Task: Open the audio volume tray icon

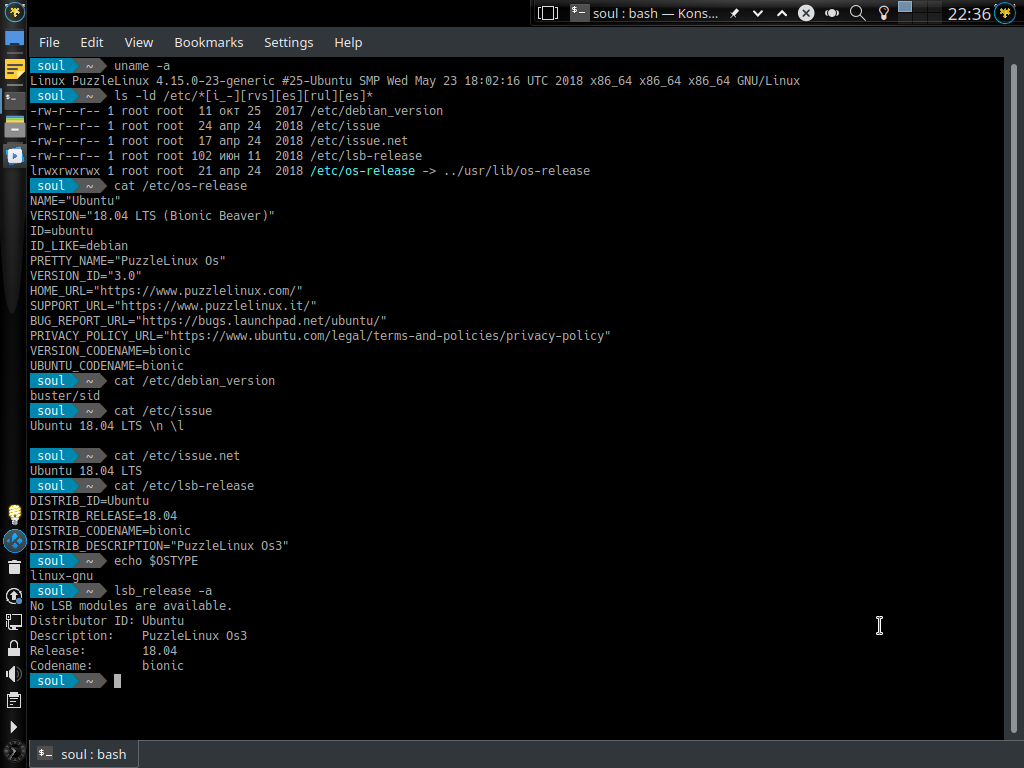Action: [x=14, y=674]
